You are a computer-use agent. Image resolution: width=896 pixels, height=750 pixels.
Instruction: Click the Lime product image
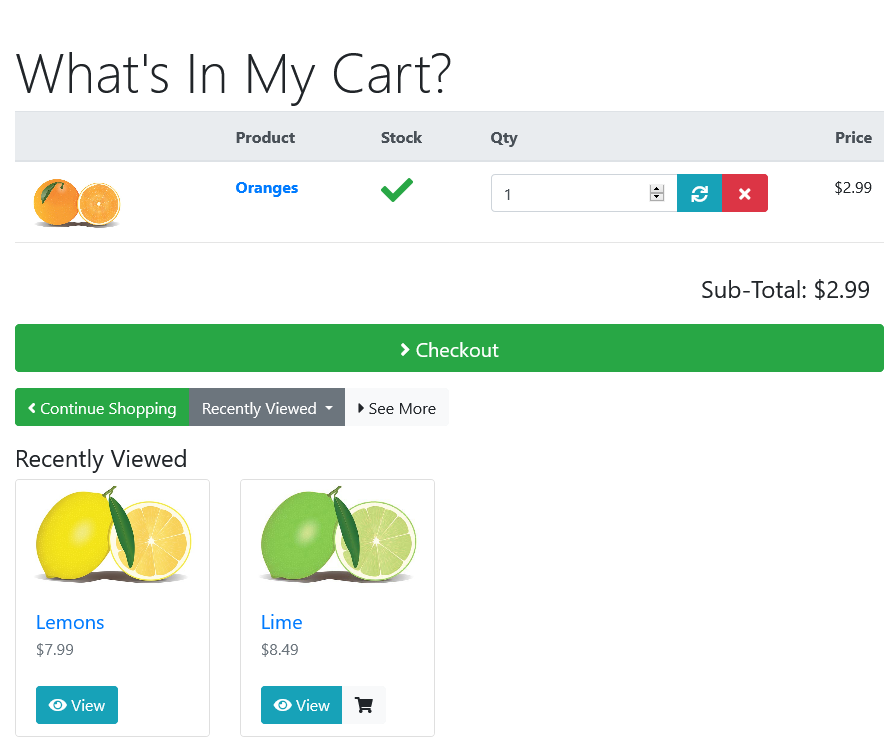click(x=338, y=534)
